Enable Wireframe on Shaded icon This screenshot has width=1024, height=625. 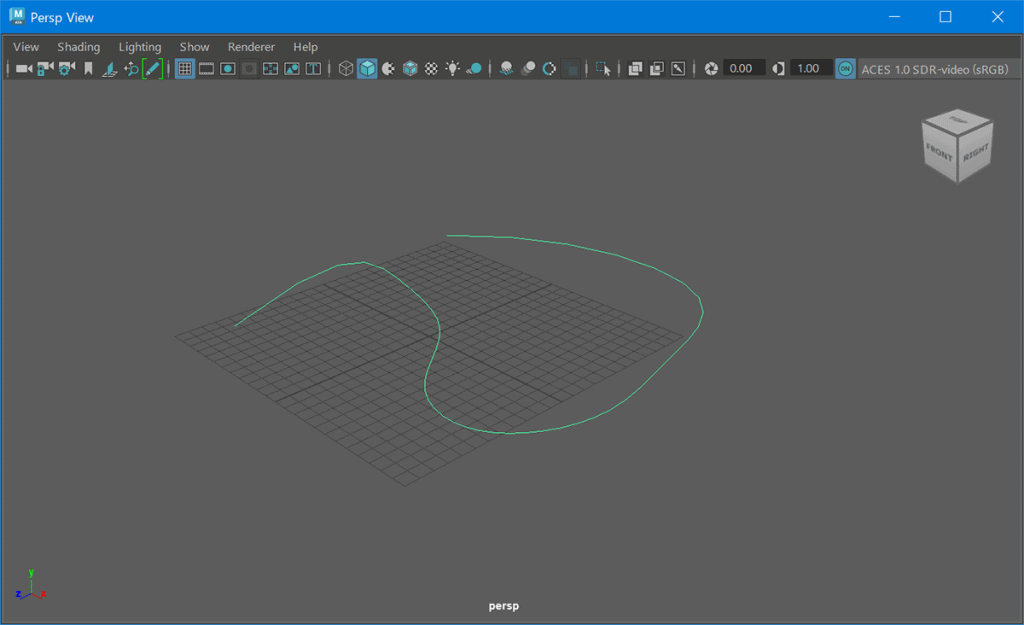tap(410, 69)
